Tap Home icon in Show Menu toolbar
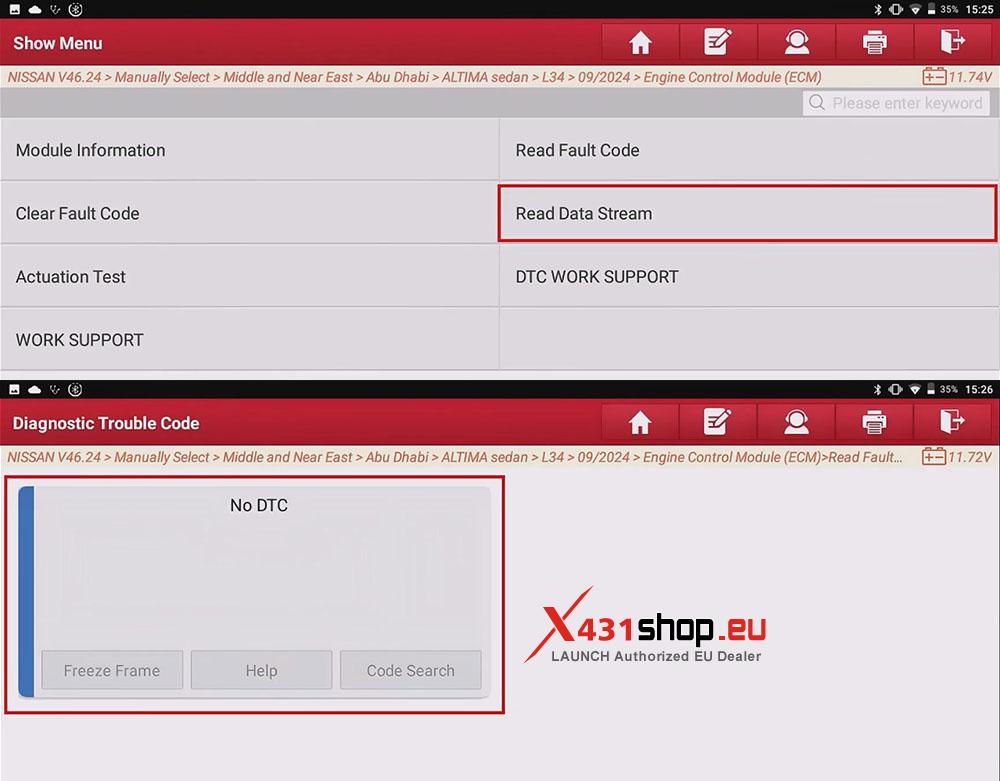This screenshot has height=781, width=1000. (x=640, y=43)
